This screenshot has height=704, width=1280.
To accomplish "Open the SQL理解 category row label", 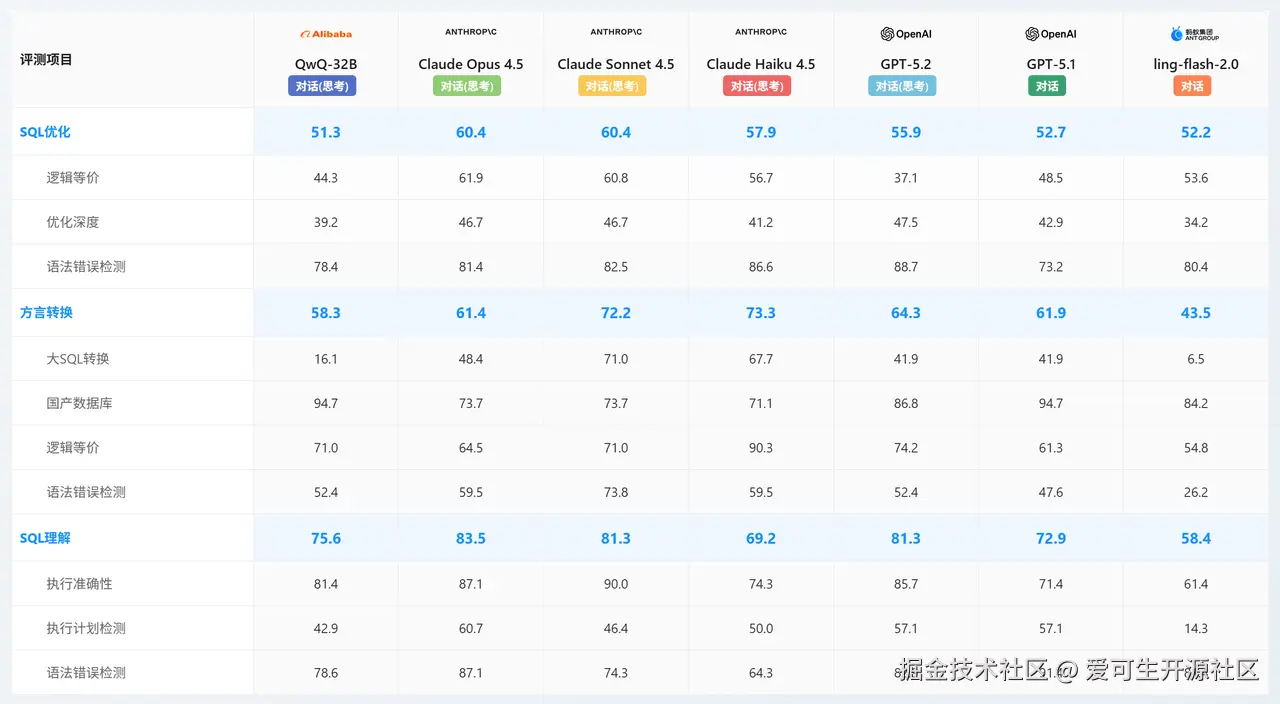I will pos(45,538).
